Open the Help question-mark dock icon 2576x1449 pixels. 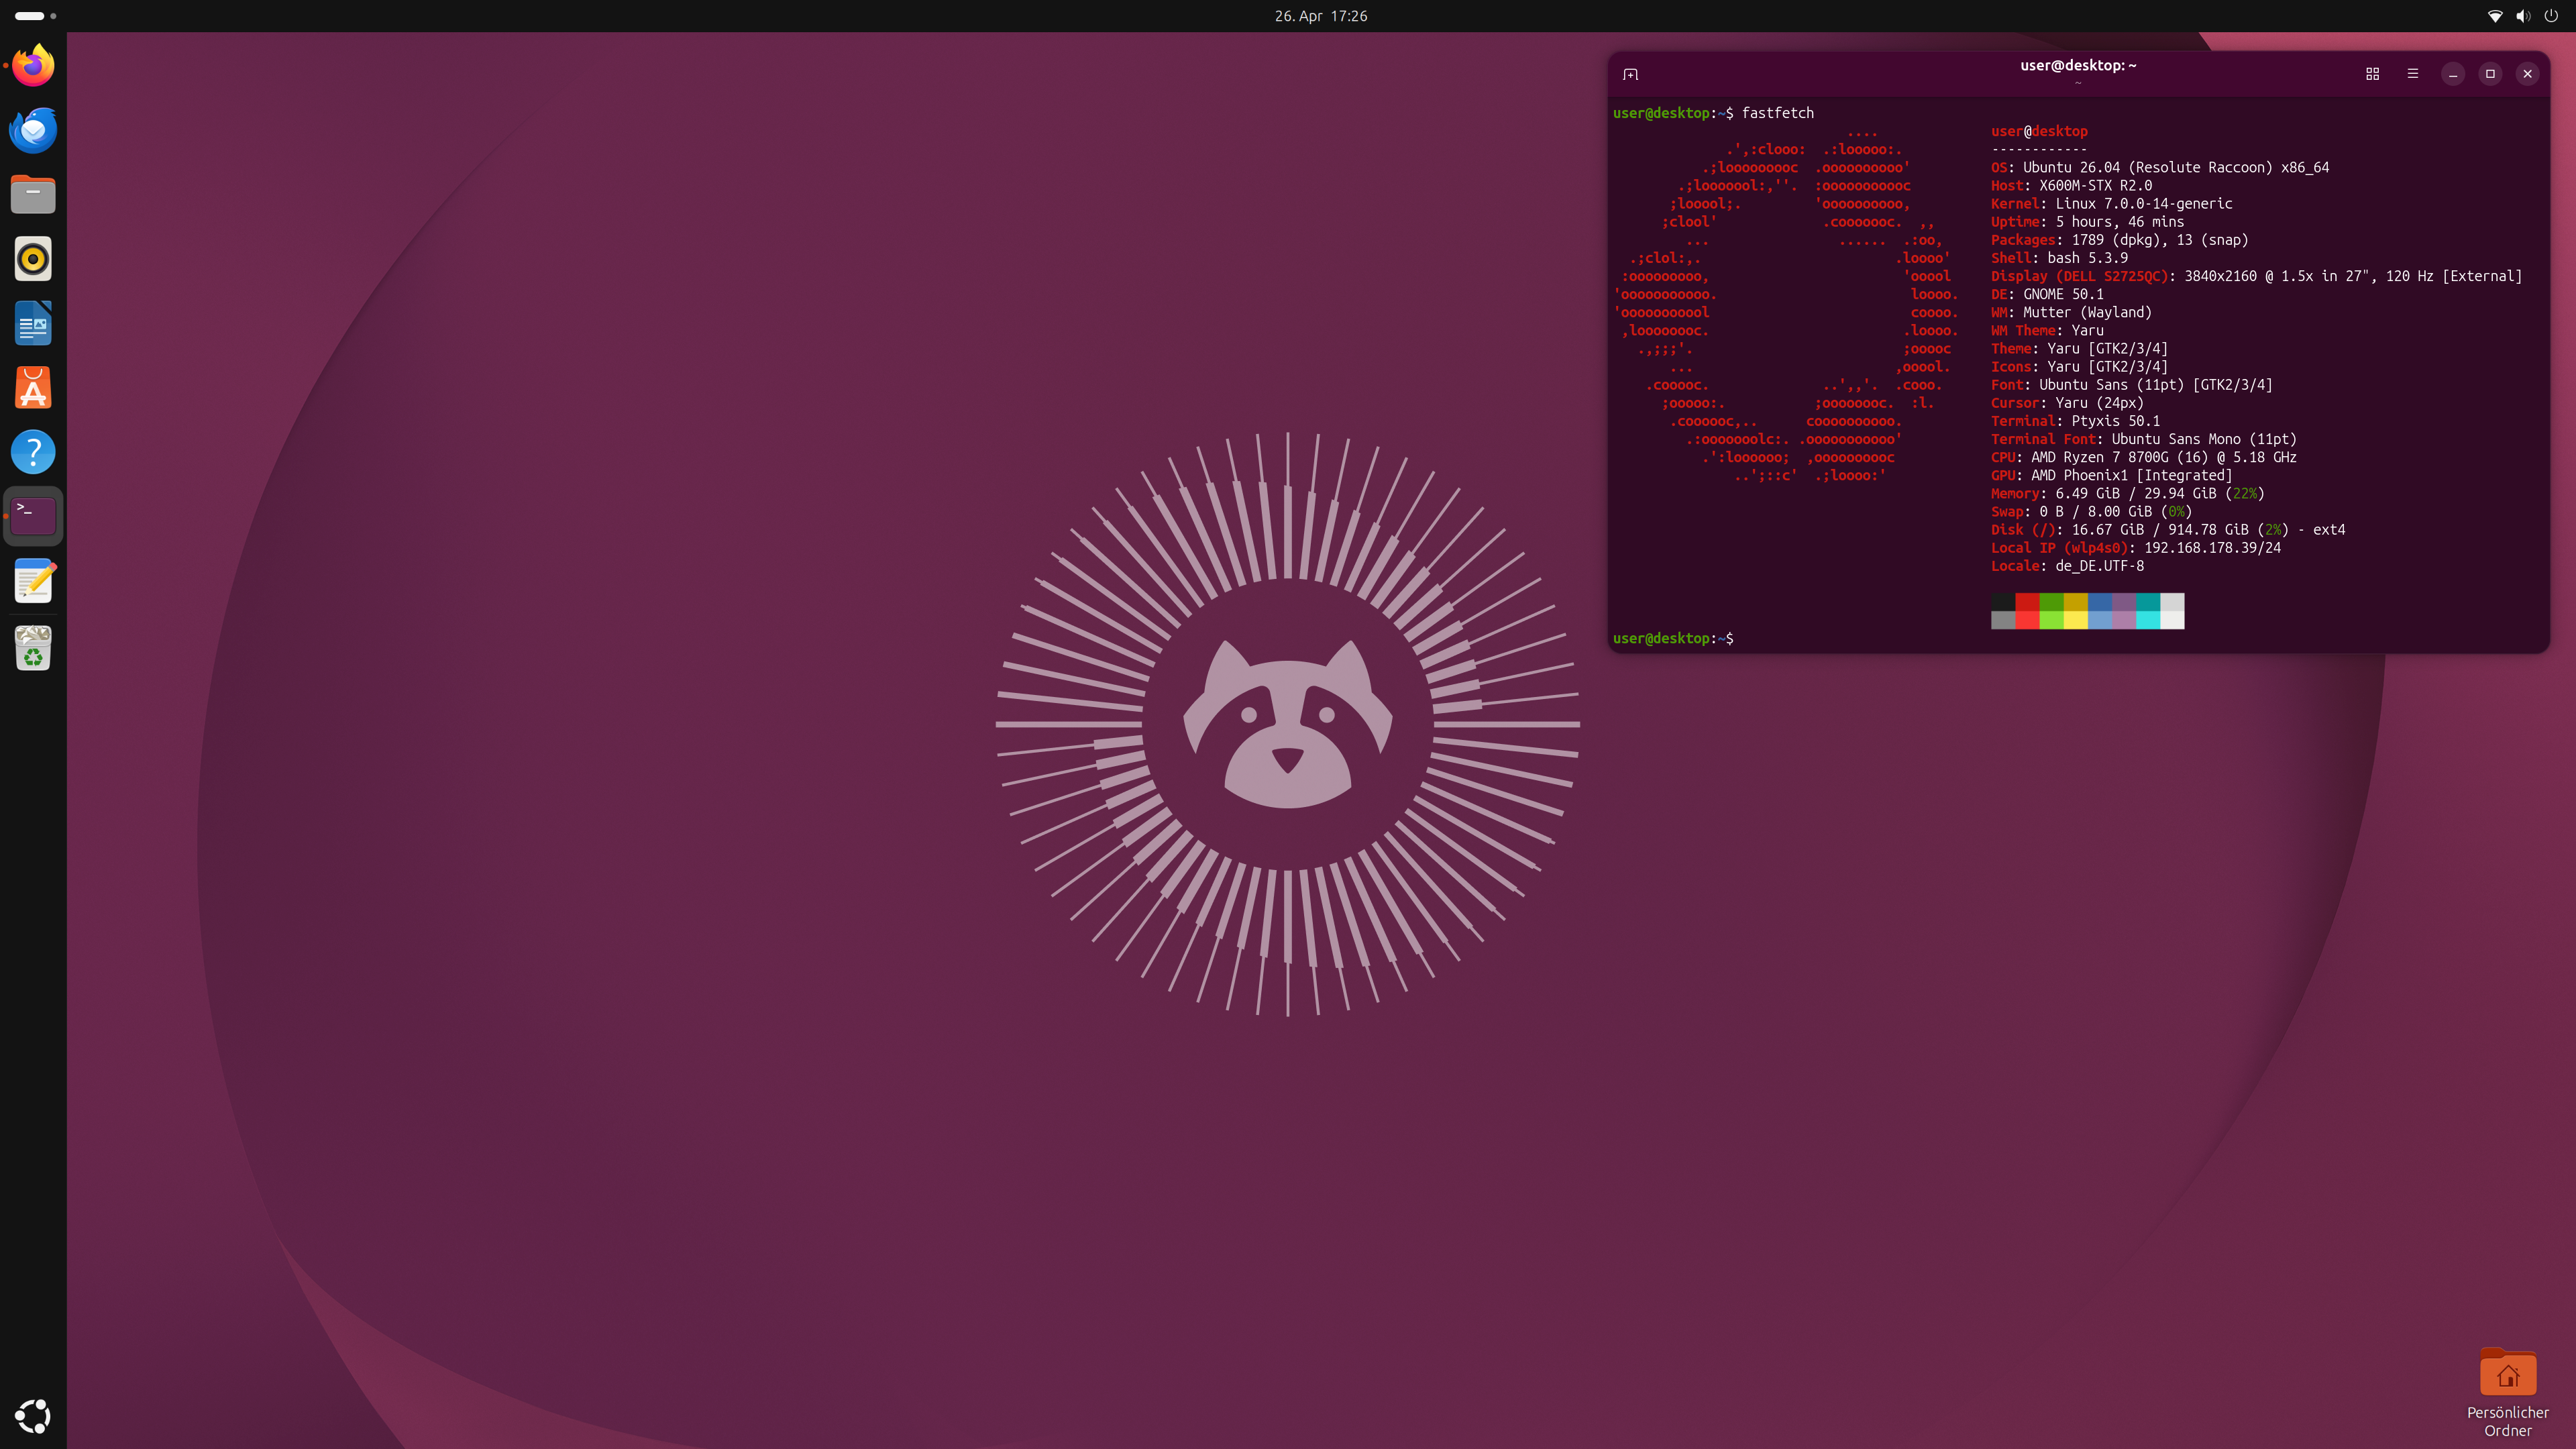tap(33, 452)
